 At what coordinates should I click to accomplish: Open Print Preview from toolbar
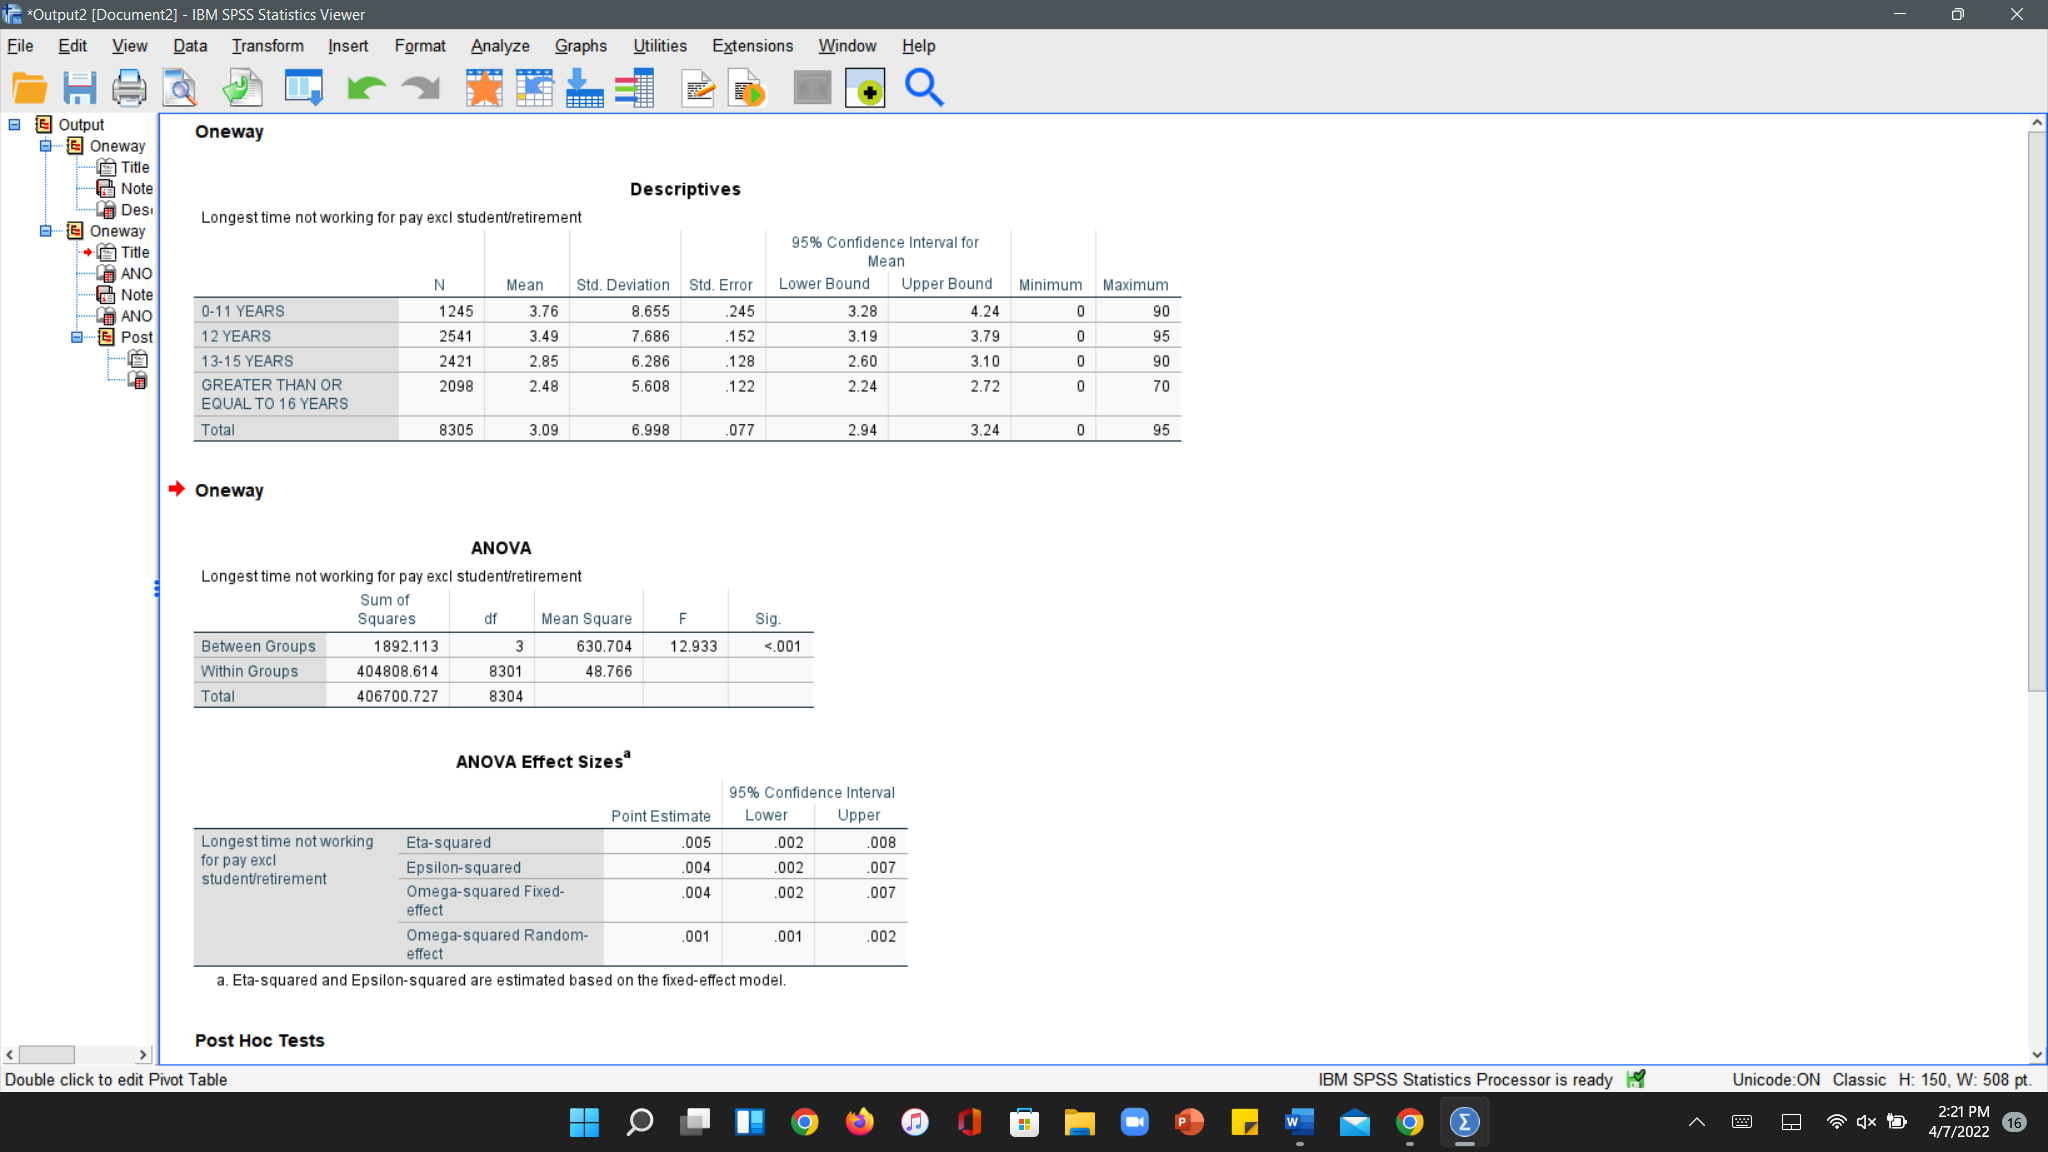pyautogui.click(x=181, y=88)
